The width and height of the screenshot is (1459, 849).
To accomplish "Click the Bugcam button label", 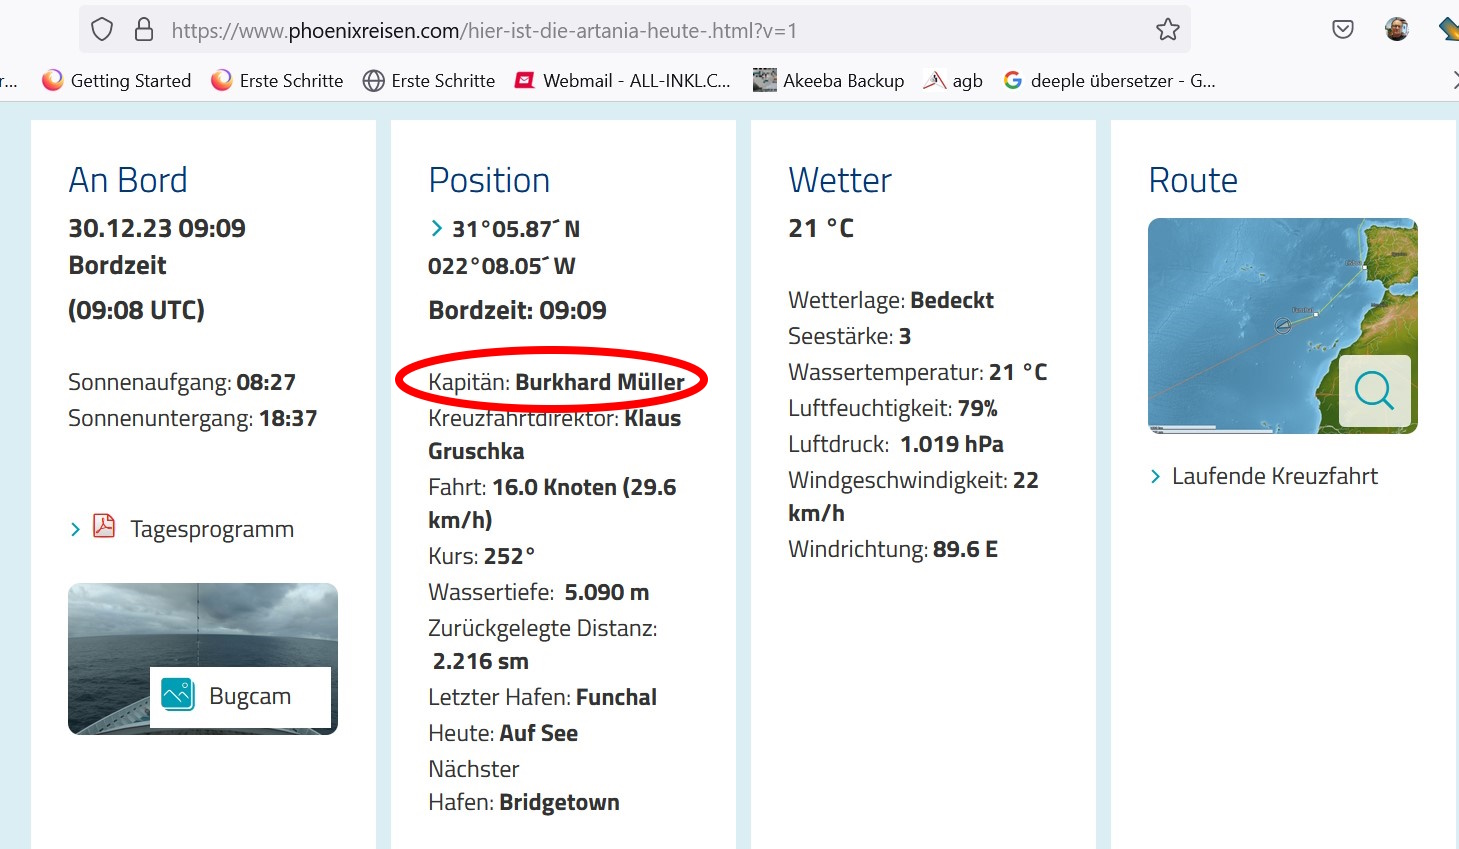I will [250, 696].
